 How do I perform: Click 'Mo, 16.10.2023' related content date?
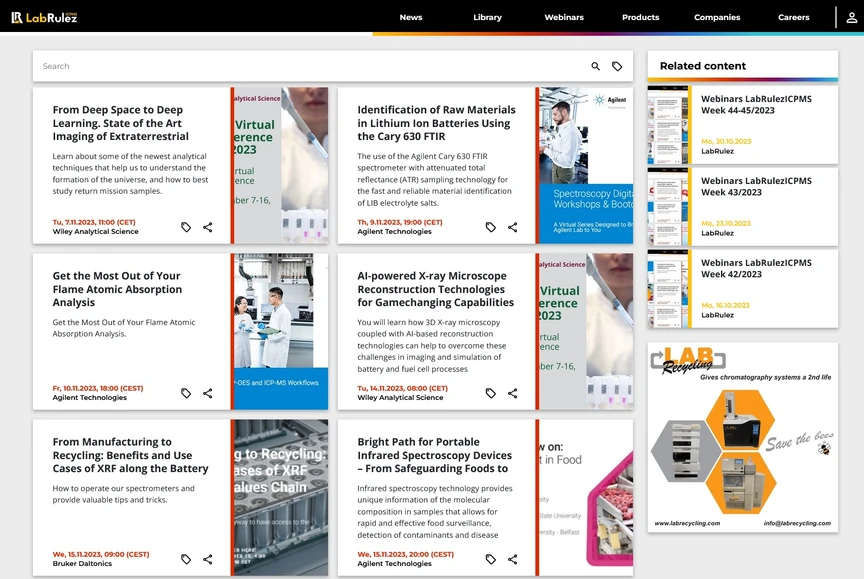725,306
